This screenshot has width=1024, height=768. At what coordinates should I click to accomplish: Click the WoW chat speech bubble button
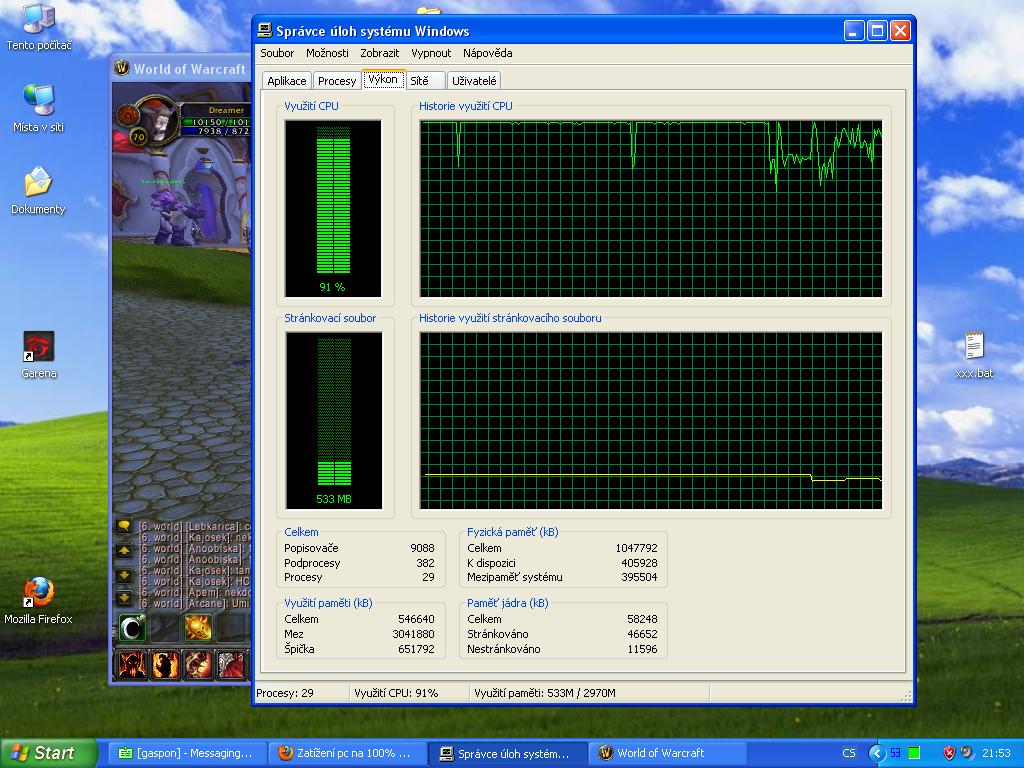(x=124, y=526)
